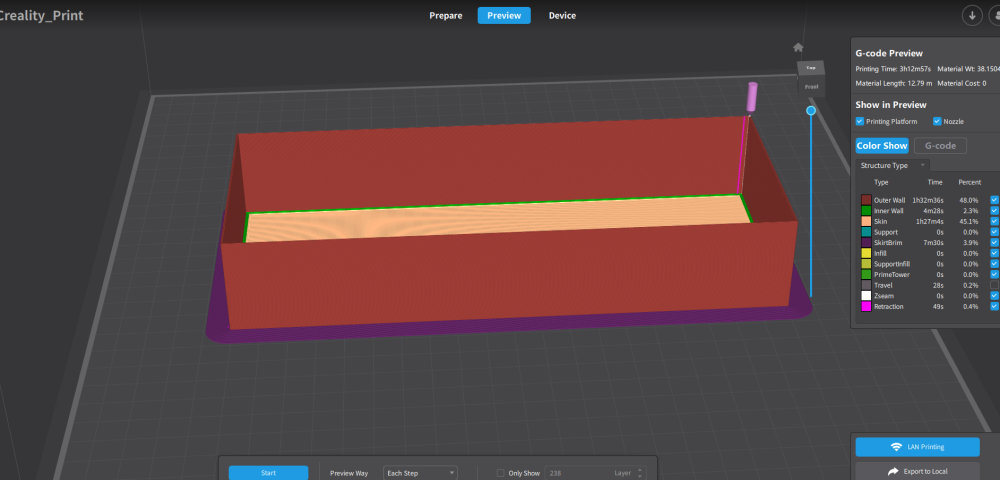Click the download icon in top bar
This screenshot has height=480, width=1000.
click(x=972, y=15)
